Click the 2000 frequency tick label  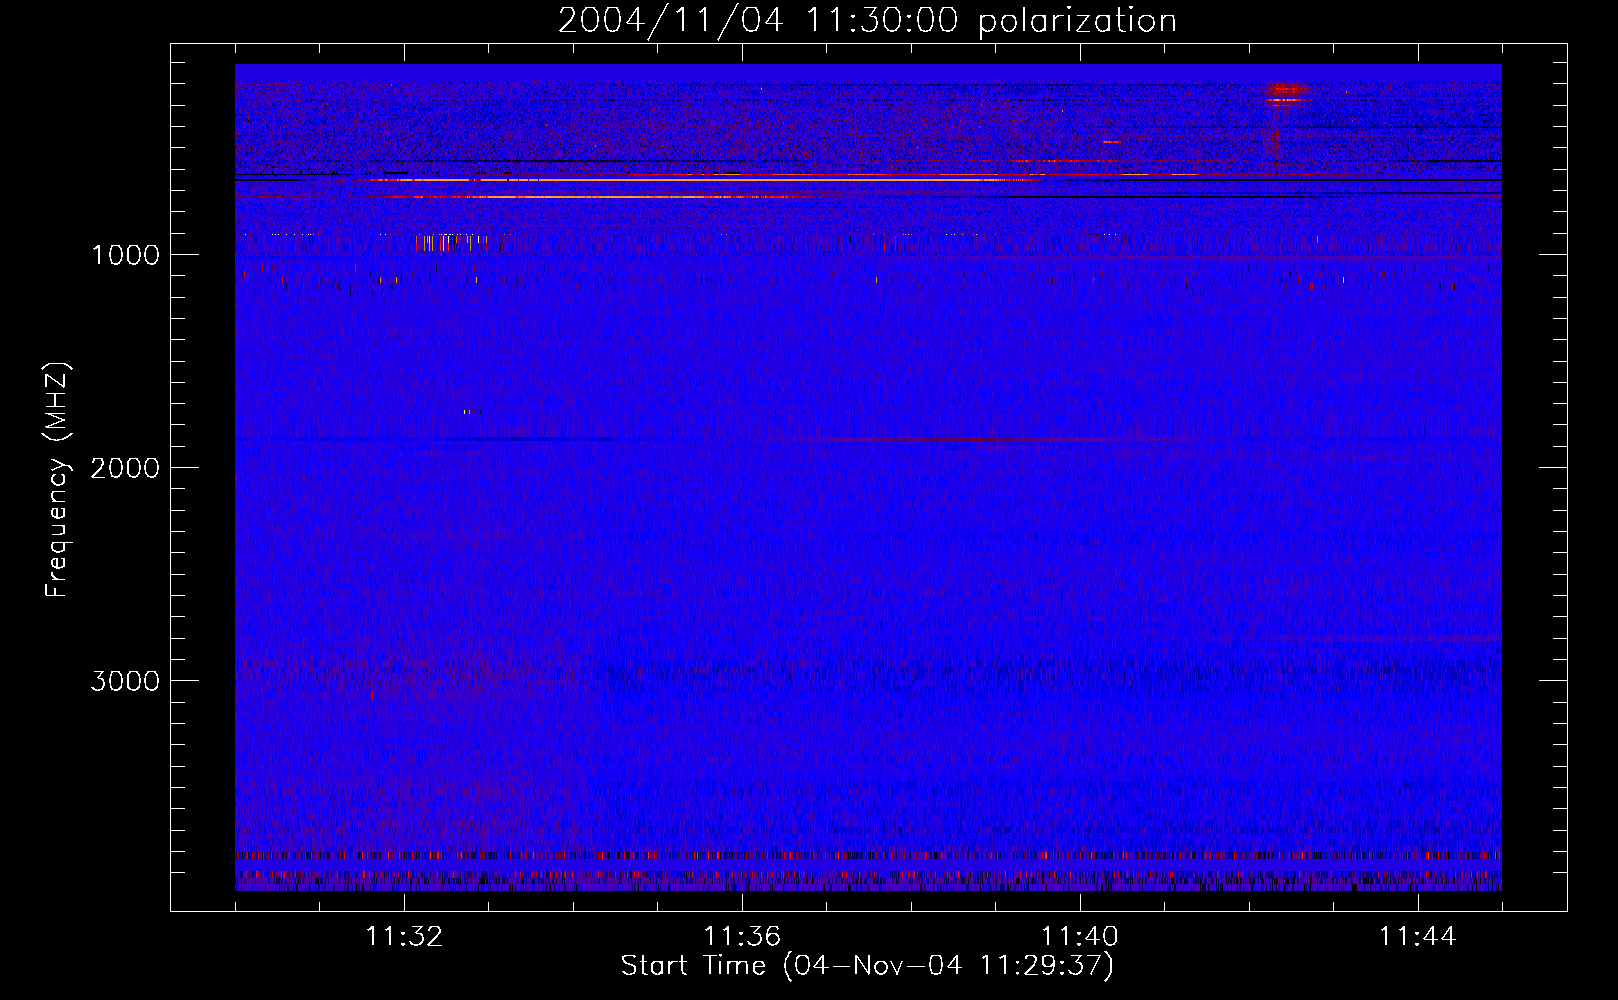pyautogui.click(x=125, y=468)
